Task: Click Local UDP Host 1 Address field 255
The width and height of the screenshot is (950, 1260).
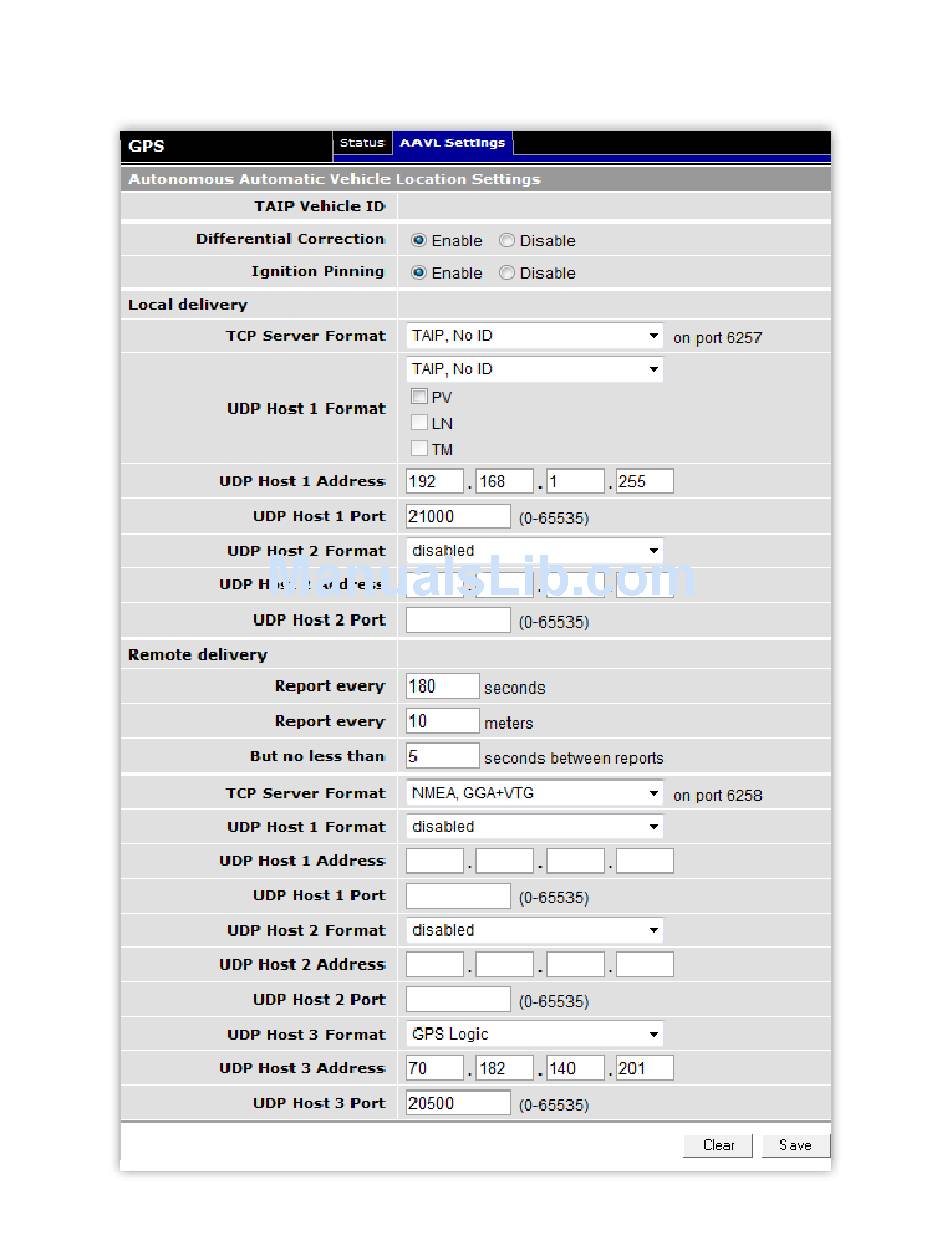Action: tap(645, 481)
